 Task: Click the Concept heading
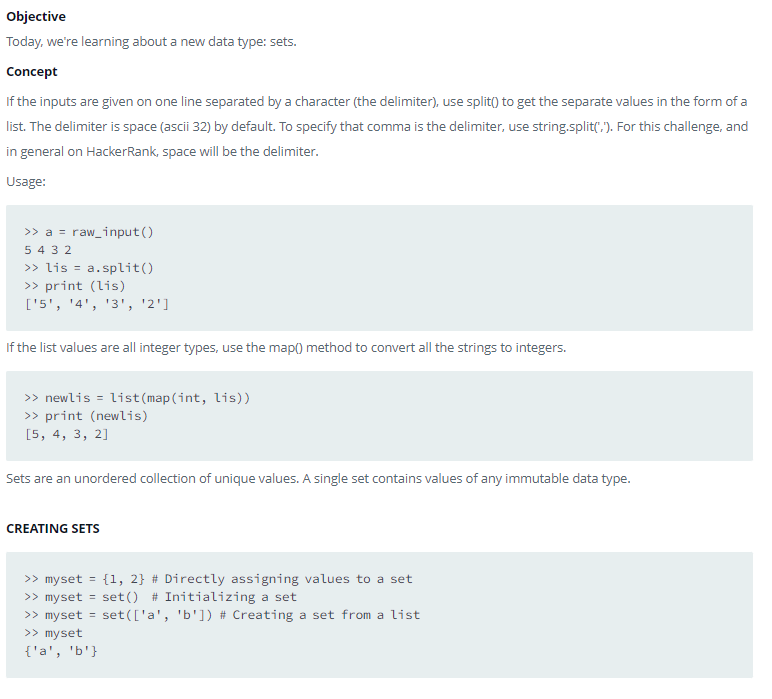click(32, 71)
